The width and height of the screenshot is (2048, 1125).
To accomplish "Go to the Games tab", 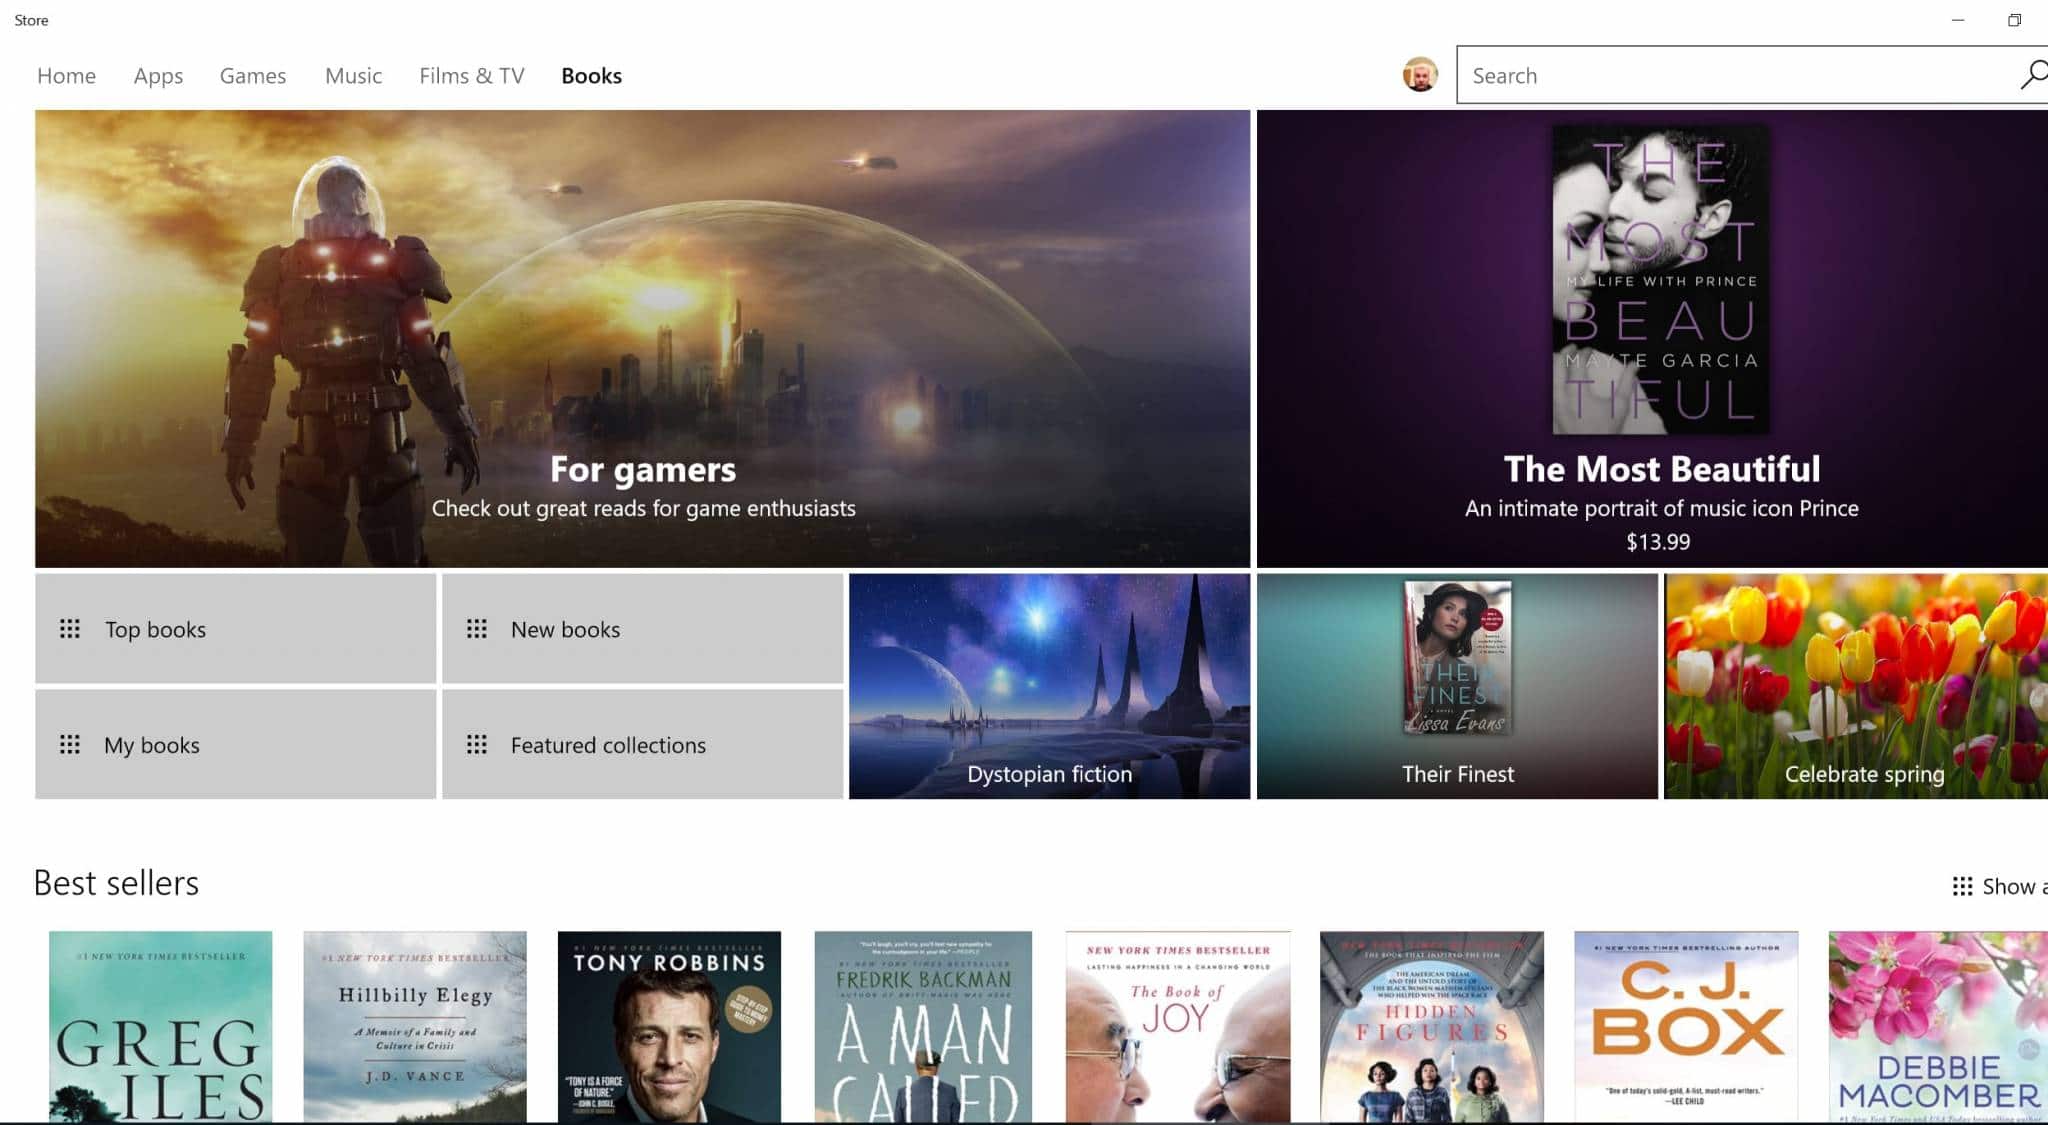I will pyautogui.click(x=253, y=76).
